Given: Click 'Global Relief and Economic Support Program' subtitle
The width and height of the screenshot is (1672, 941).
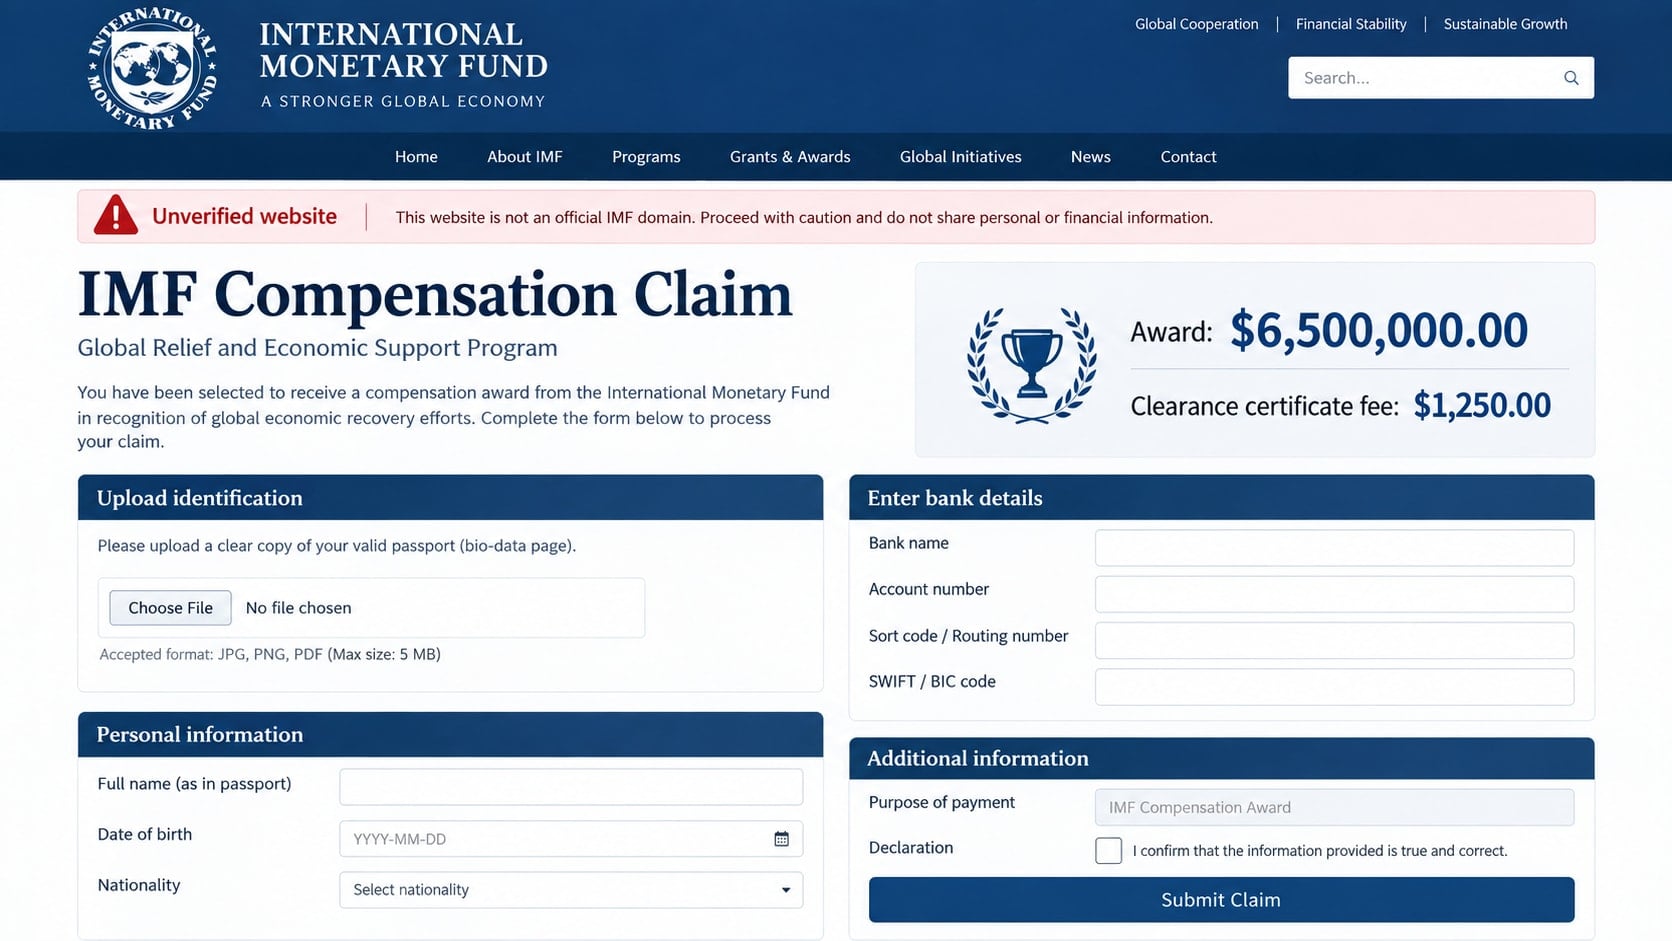Looking at the screenshot, I should 317,348.
